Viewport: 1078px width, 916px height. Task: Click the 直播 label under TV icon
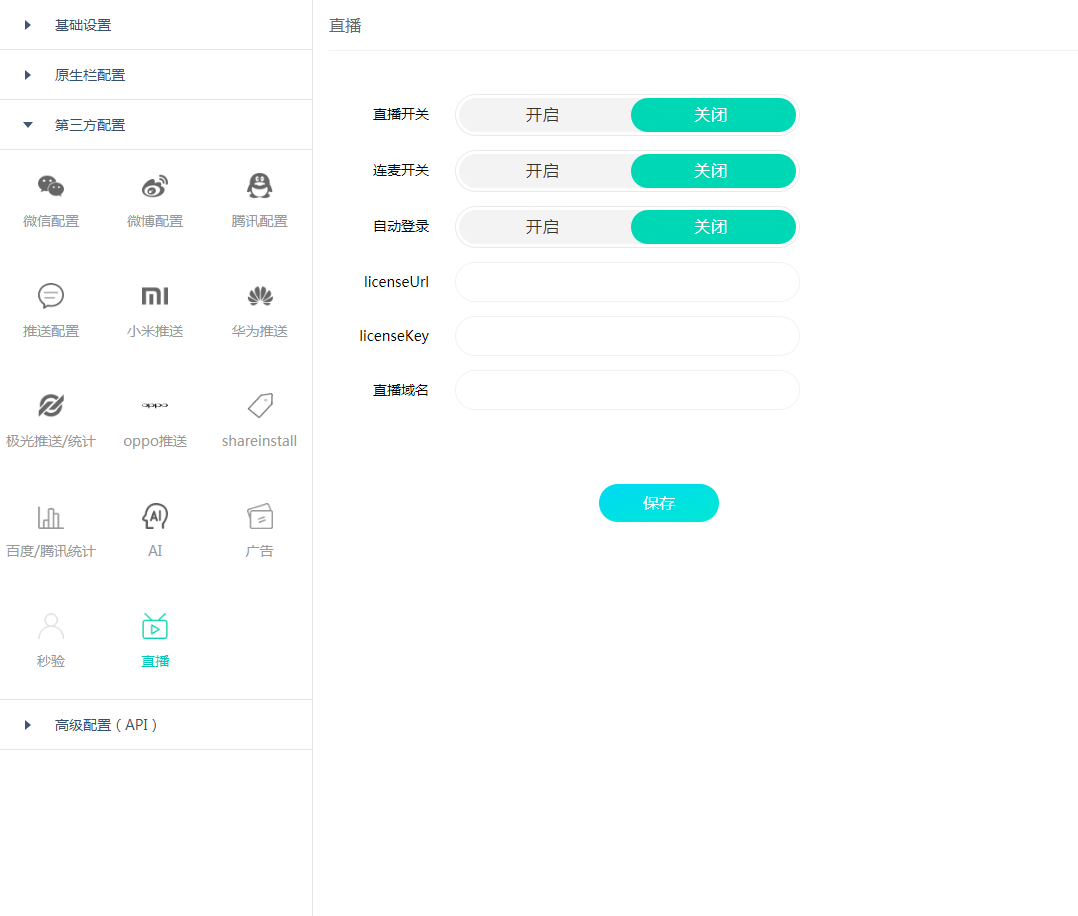[155, 661]
